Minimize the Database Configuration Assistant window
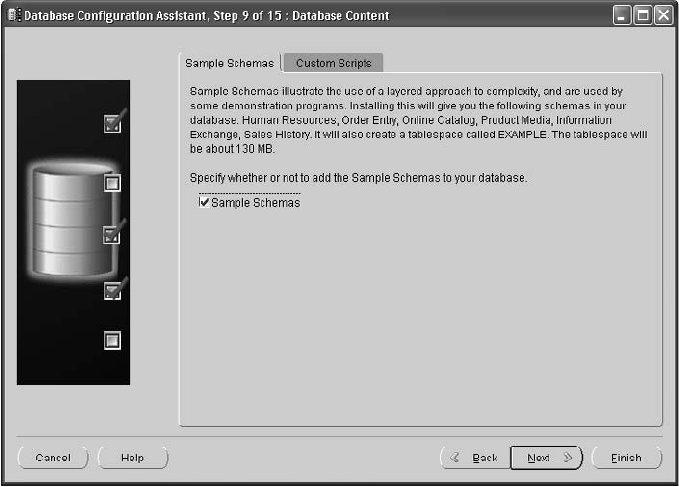This screenshot has width=679, height=487. click(x=622, y=16)
